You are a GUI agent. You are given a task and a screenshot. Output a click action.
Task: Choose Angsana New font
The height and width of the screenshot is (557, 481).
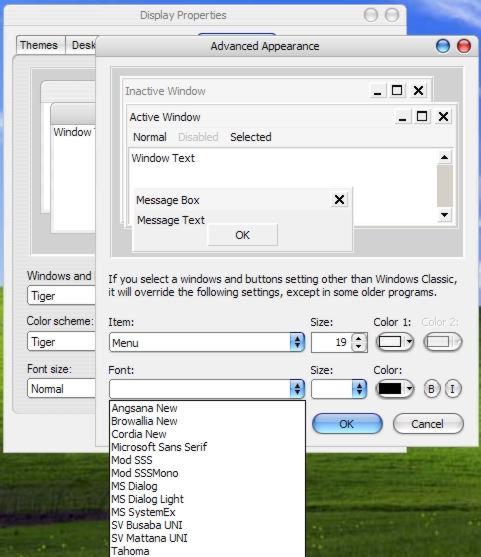click(144, 408)
